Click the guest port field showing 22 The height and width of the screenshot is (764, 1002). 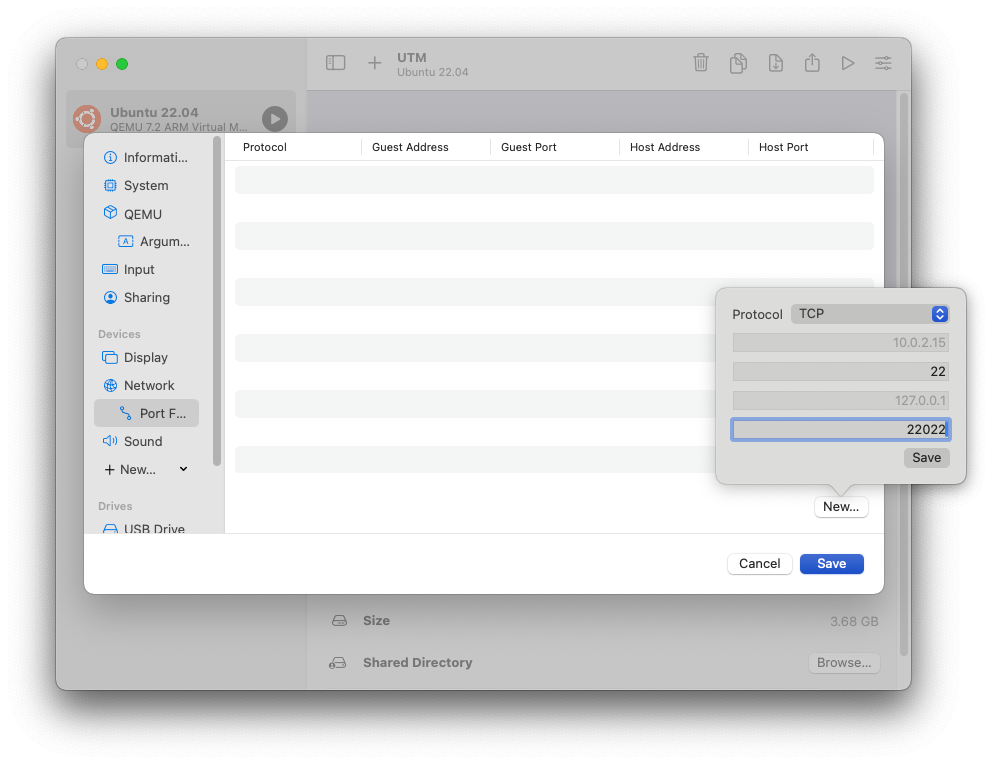tap(840, 371)
